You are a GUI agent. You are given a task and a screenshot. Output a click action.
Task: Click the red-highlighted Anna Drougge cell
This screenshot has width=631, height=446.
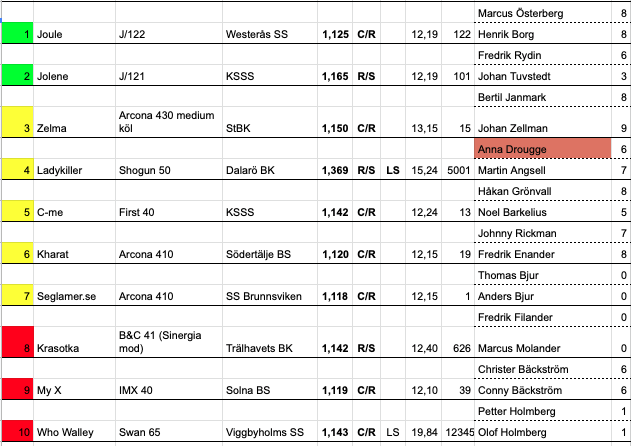[541, 149]
